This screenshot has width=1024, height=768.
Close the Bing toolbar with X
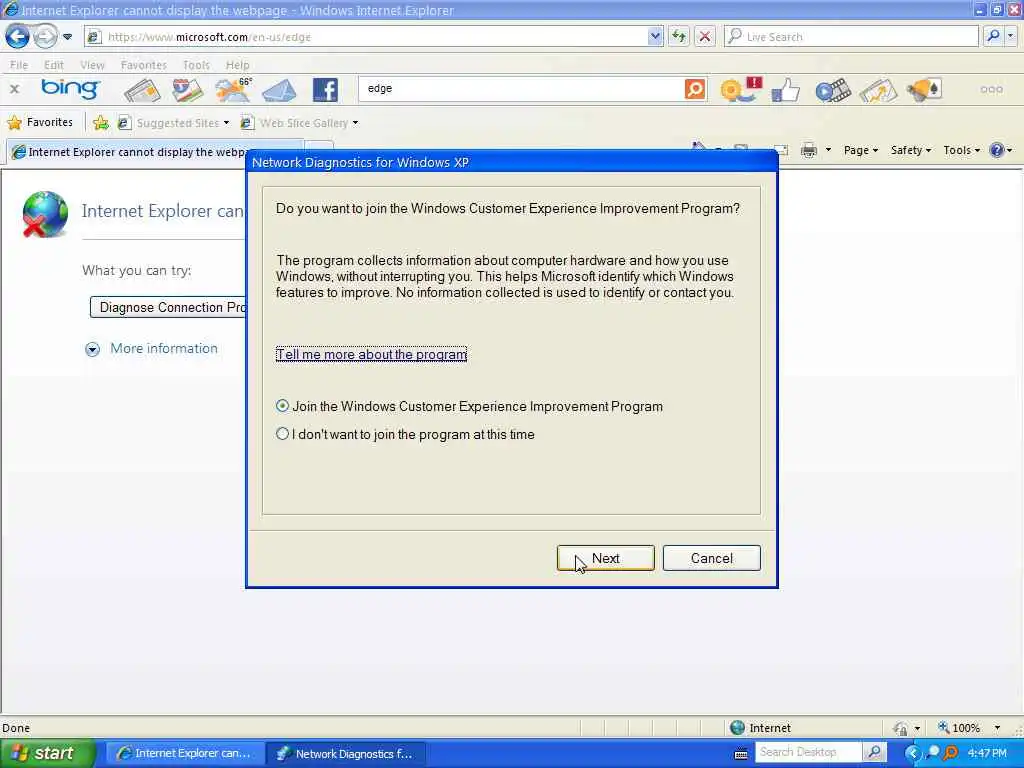click(14, 89)
